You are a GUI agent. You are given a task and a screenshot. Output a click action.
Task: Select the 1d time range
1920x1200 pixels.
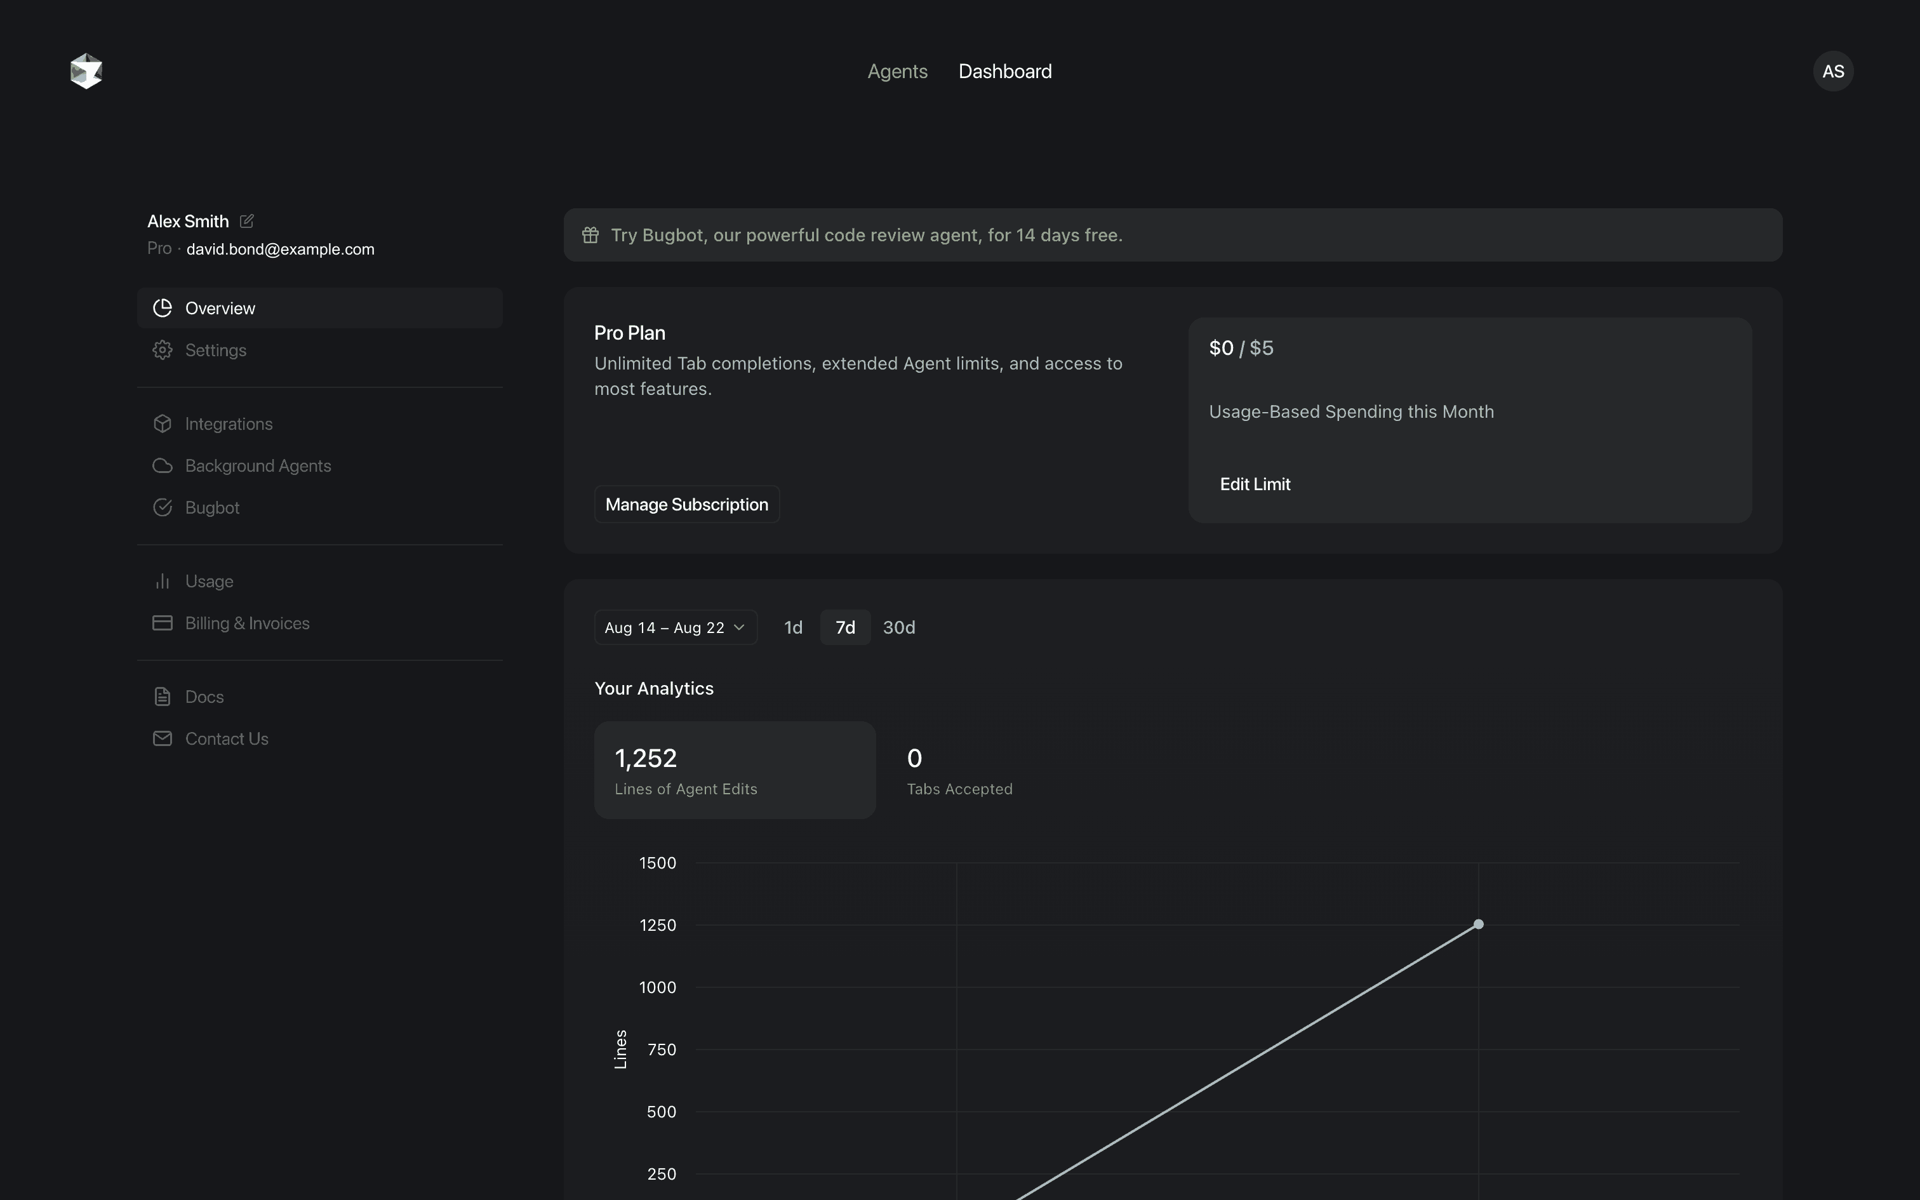point(793,628)
